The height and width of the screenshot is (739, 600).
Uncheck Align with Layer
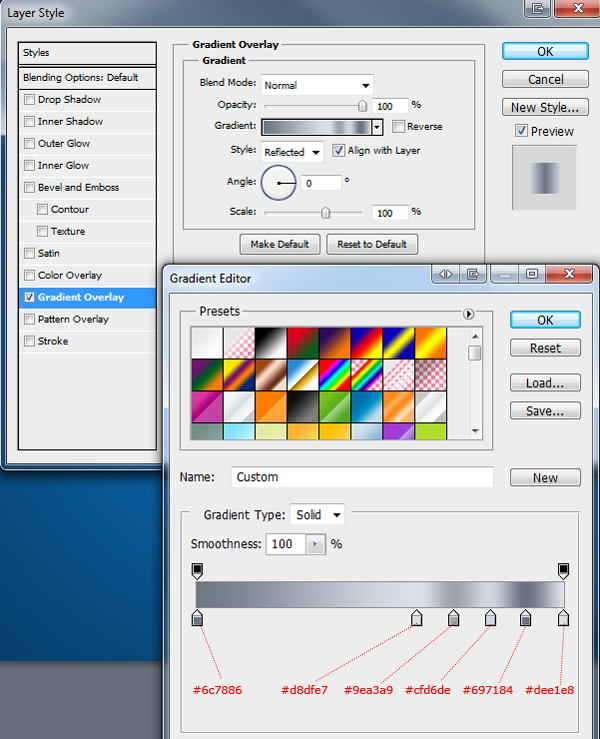[338, 151]
